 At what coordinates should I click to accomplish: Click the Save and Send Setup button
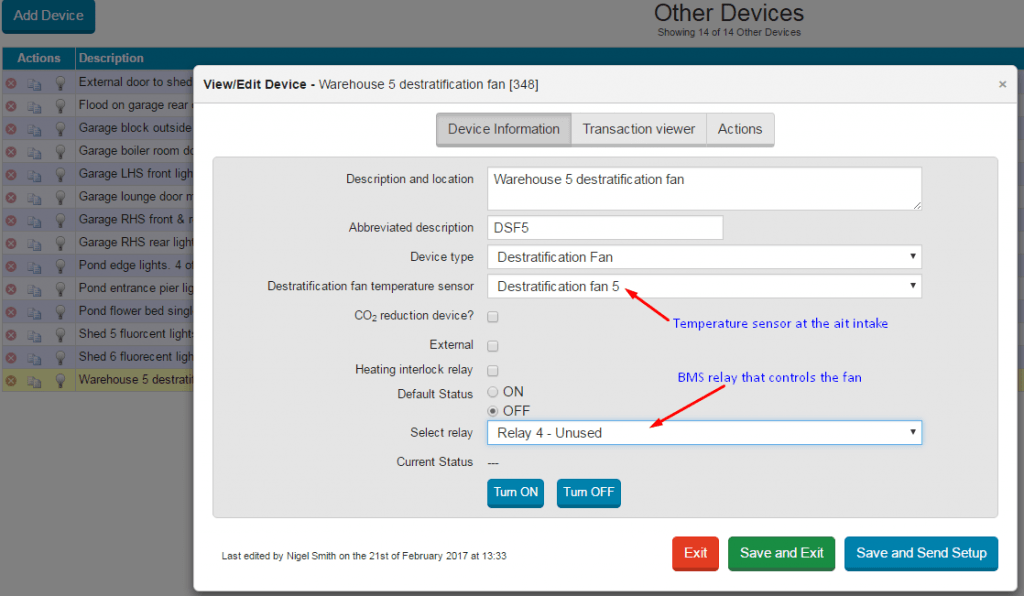(920, 553)
